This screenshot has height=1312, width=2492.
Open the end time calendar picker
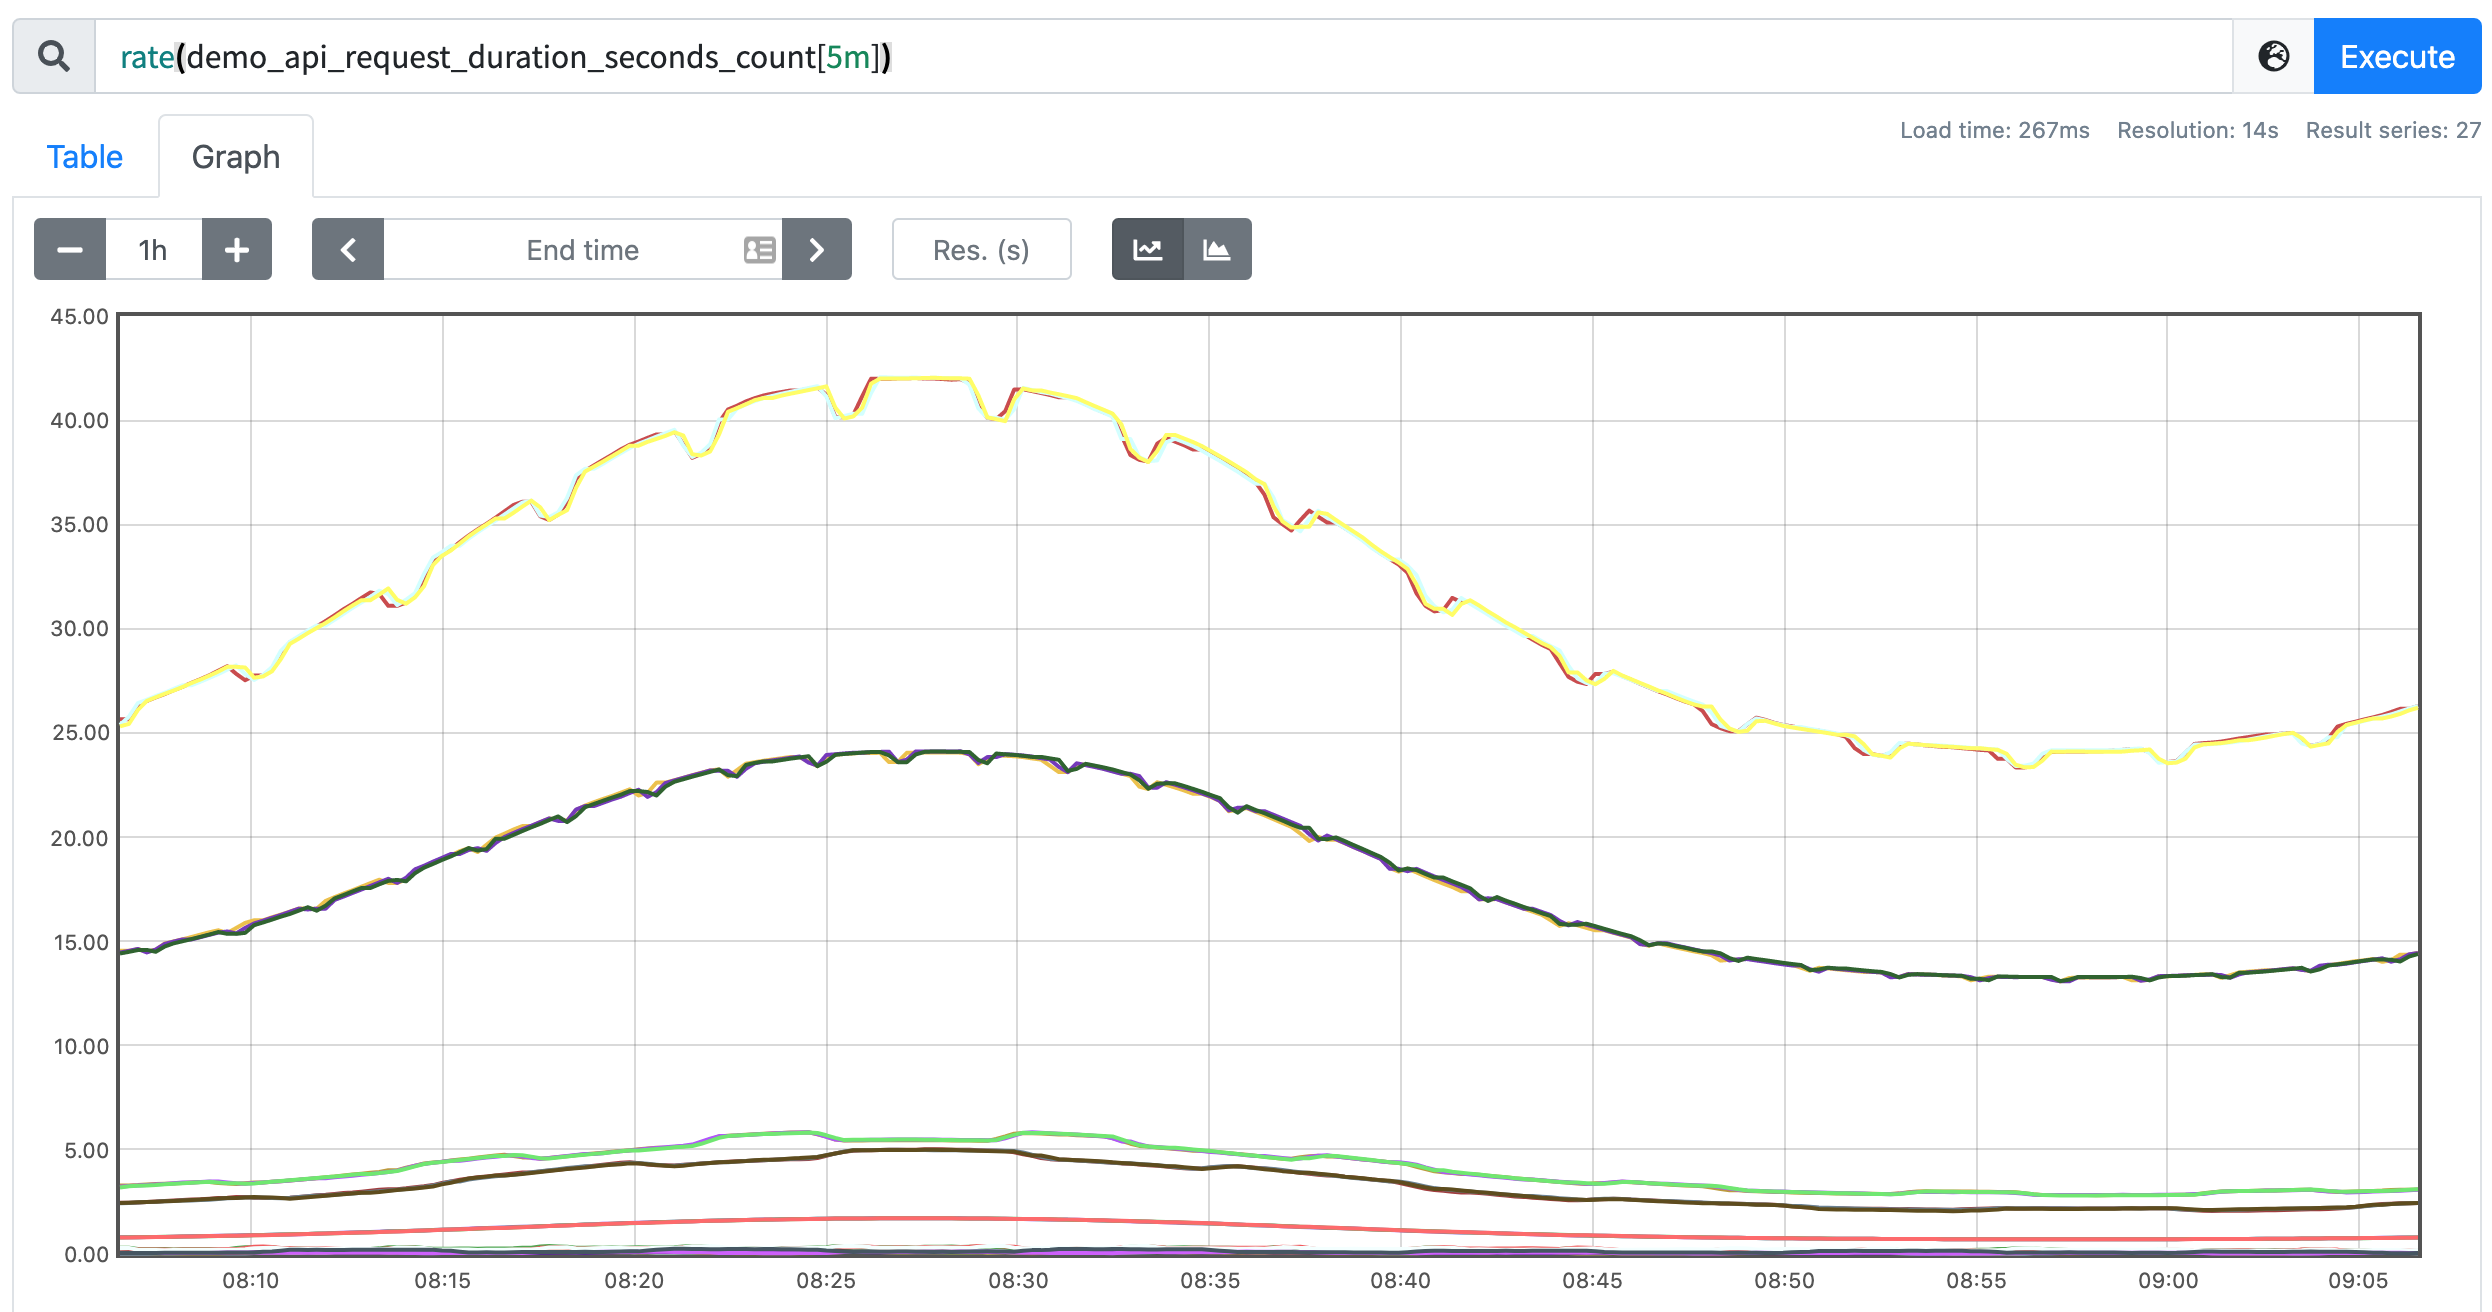tap(760, 250)
